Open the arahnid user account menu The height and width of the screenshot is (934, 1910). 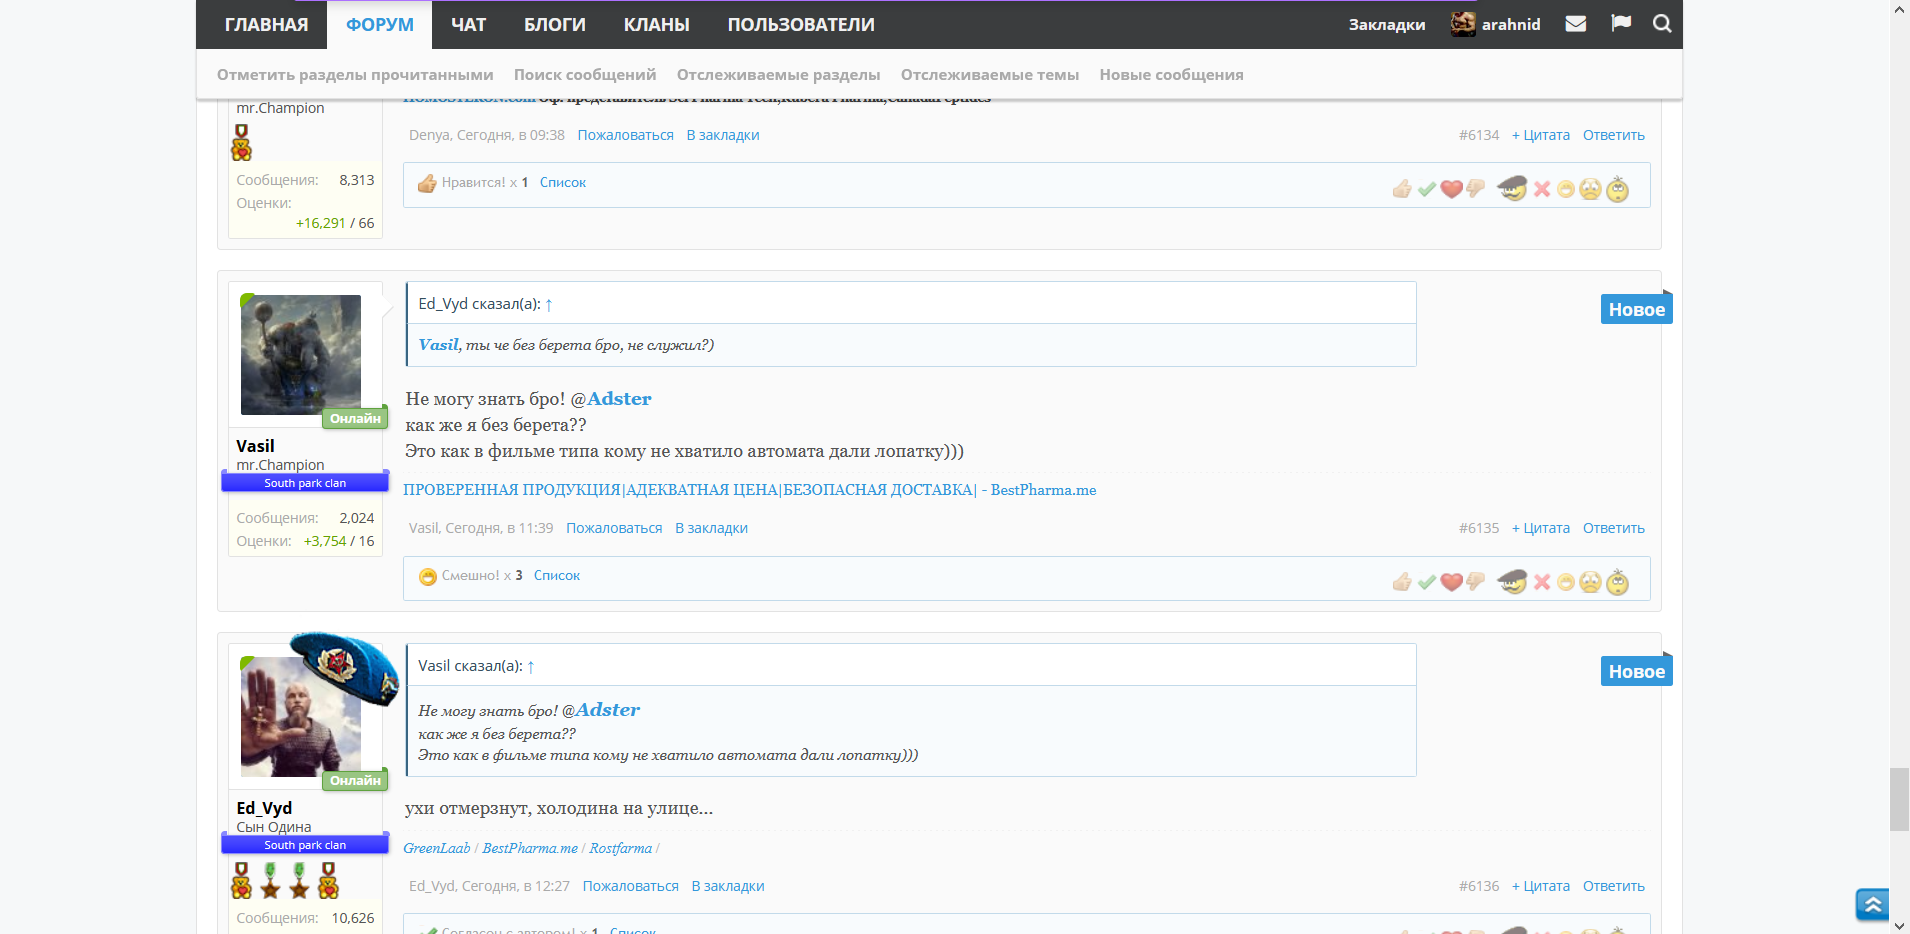tap(1496, 24)
